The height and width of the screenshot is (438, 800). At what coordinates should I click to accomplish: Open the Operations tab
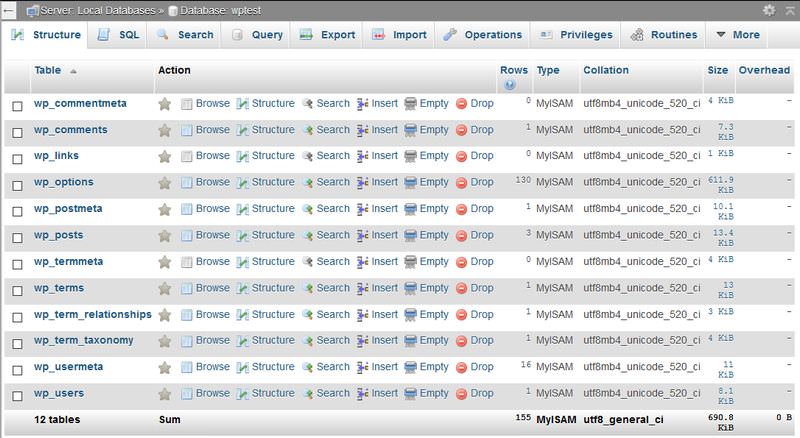coord(483,35)
